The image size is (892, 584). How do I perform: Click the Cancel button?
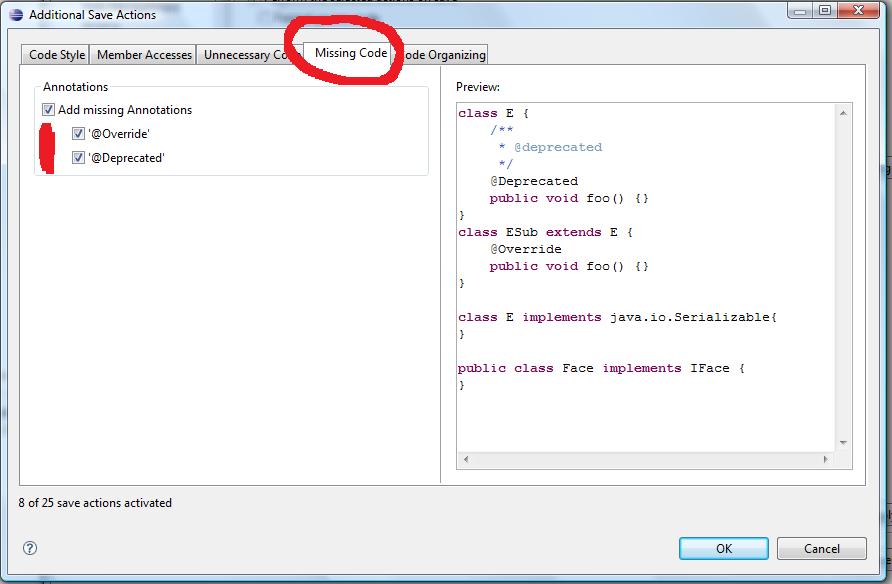tap(822, 548)
